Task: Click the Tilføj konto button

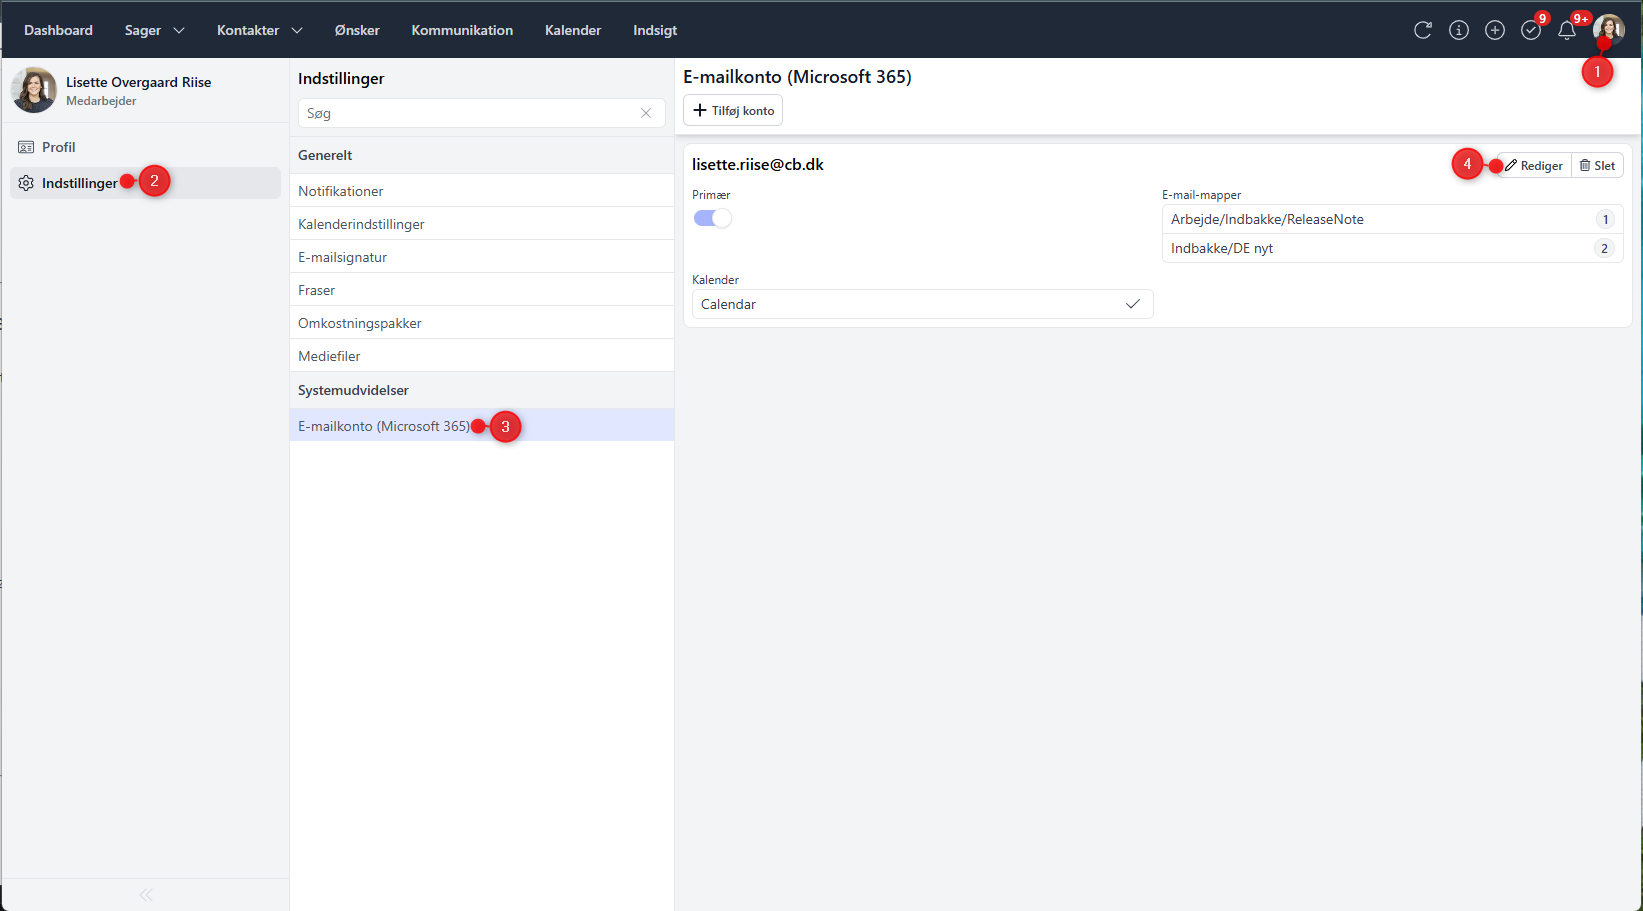Action: 733,110
